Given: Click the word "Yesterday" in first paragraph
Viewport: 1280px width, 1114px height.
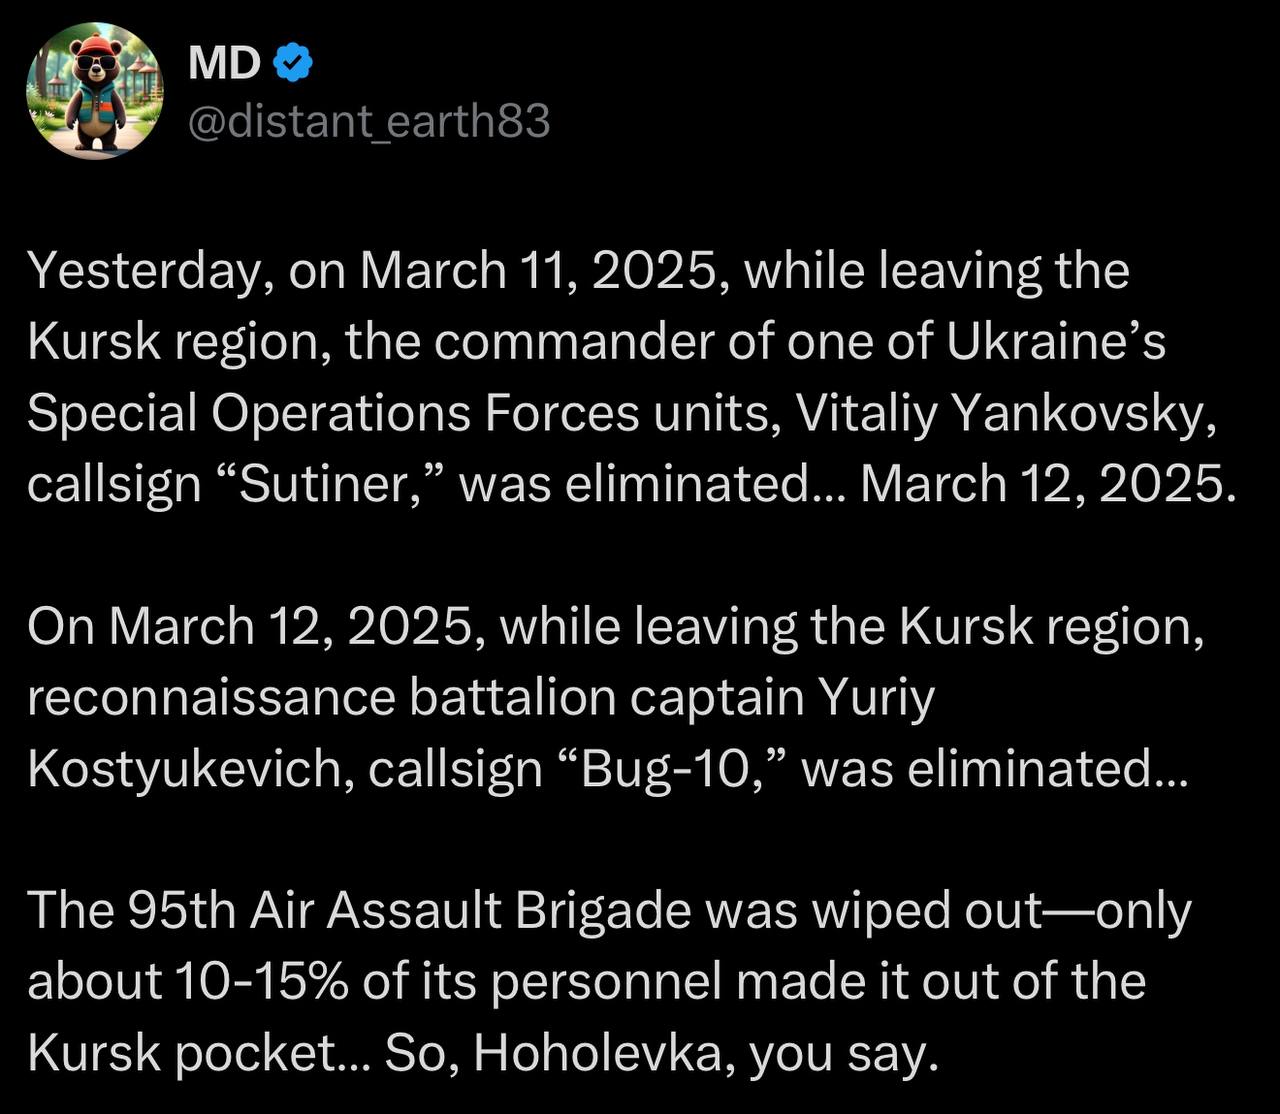Looking at the screenshot, I should pos(144,272).
